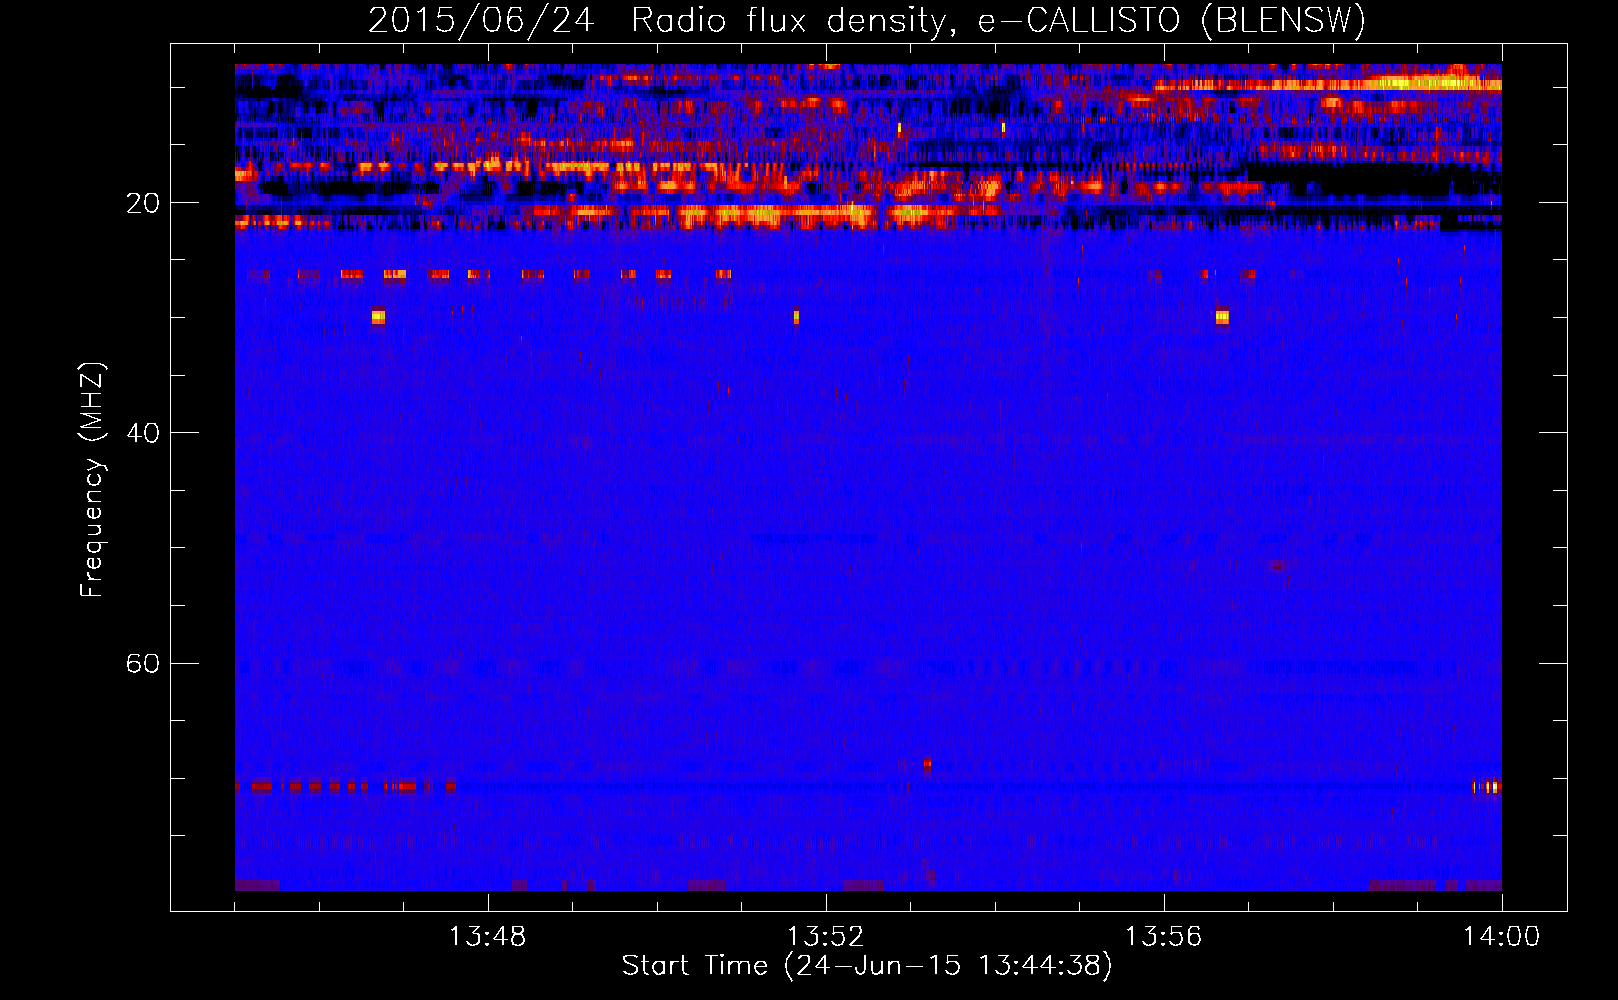Click the 60 MHz frequency tick label
1618x1000 pixels.
tap(142, 663)
